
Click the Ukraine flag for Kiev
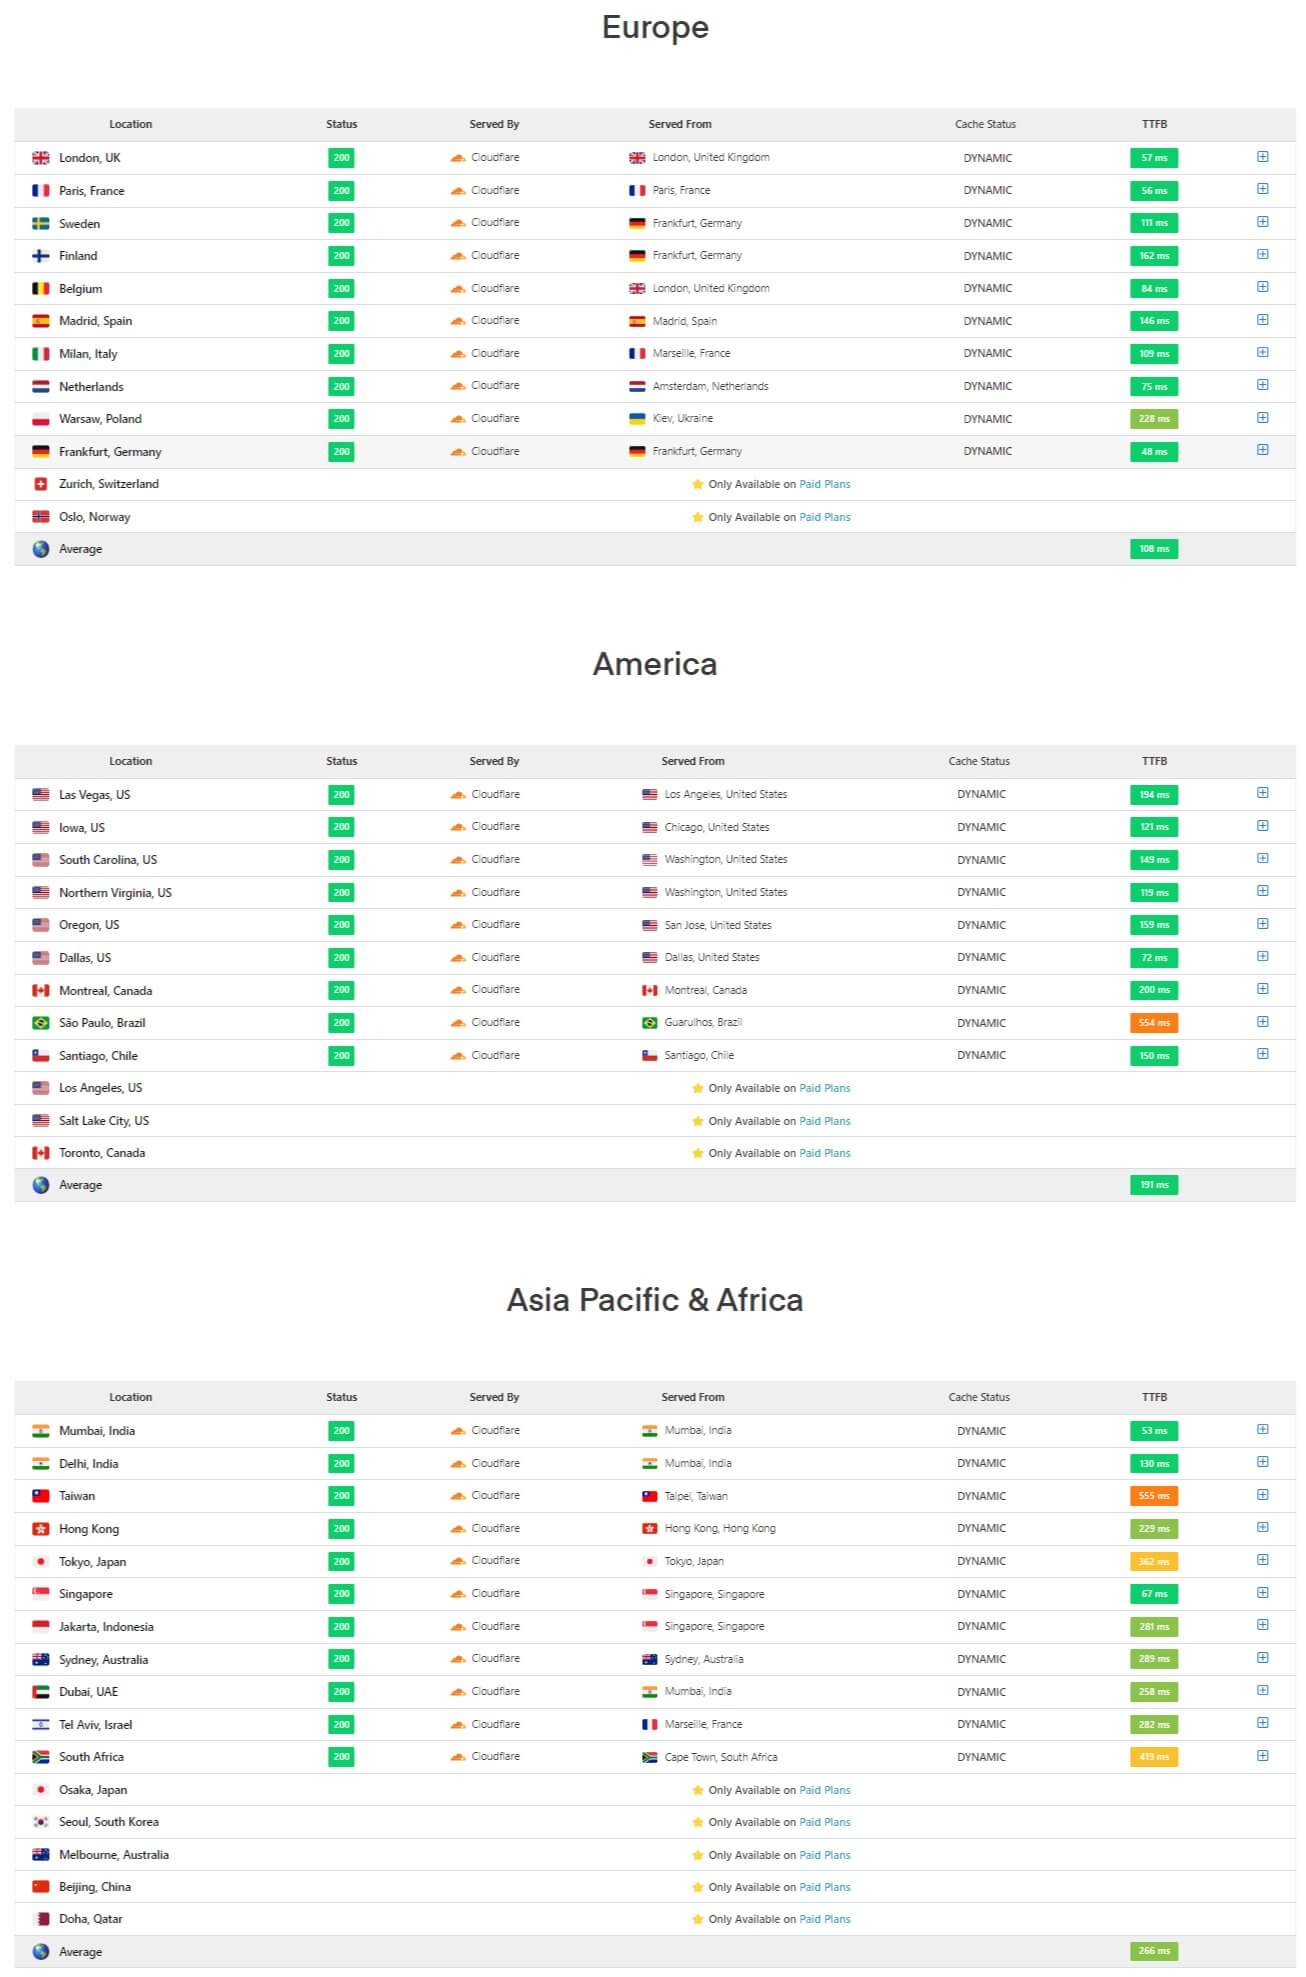[x=637, y=419]
